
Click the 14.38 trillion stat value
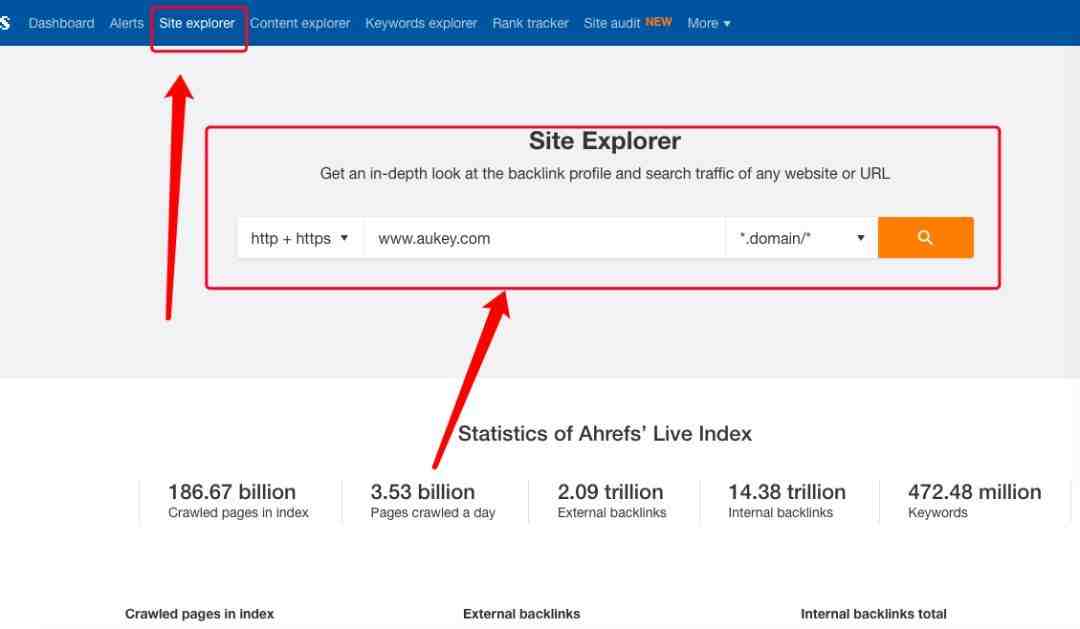tap(787, 492)
